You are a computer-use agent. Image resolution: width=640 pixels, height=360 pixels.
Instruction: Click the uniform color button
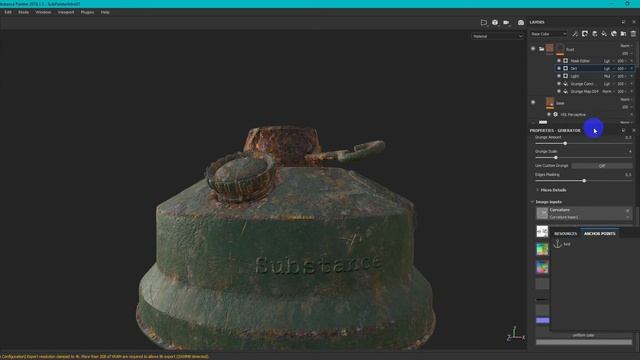coord(583,335)
